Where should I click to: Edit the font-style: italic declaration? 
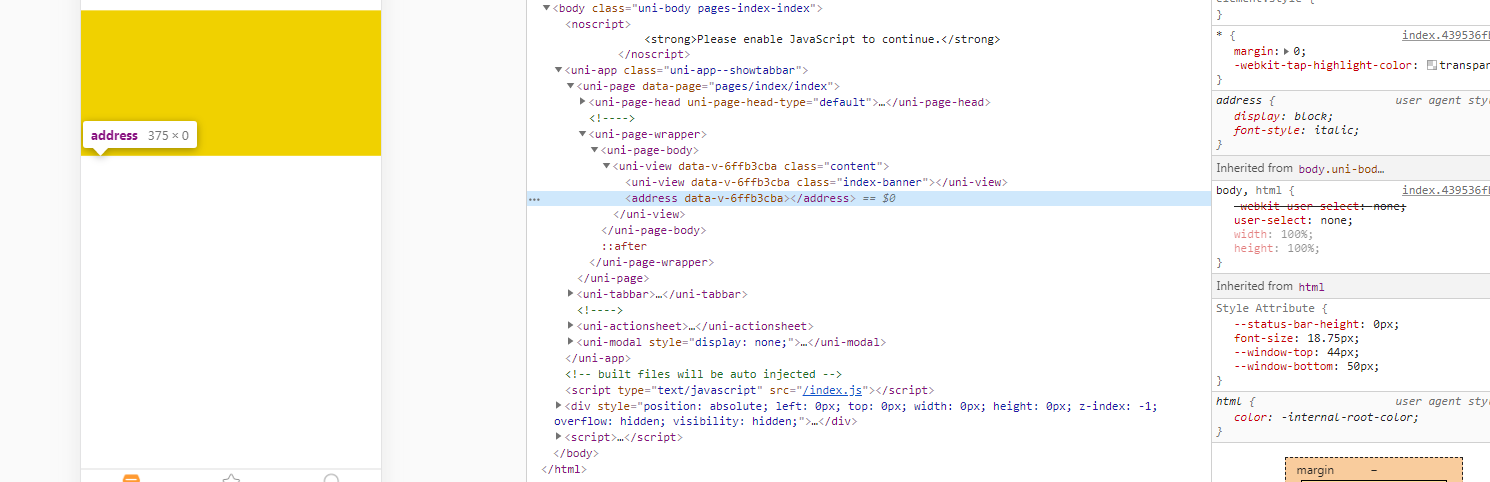click(1297, 130)
